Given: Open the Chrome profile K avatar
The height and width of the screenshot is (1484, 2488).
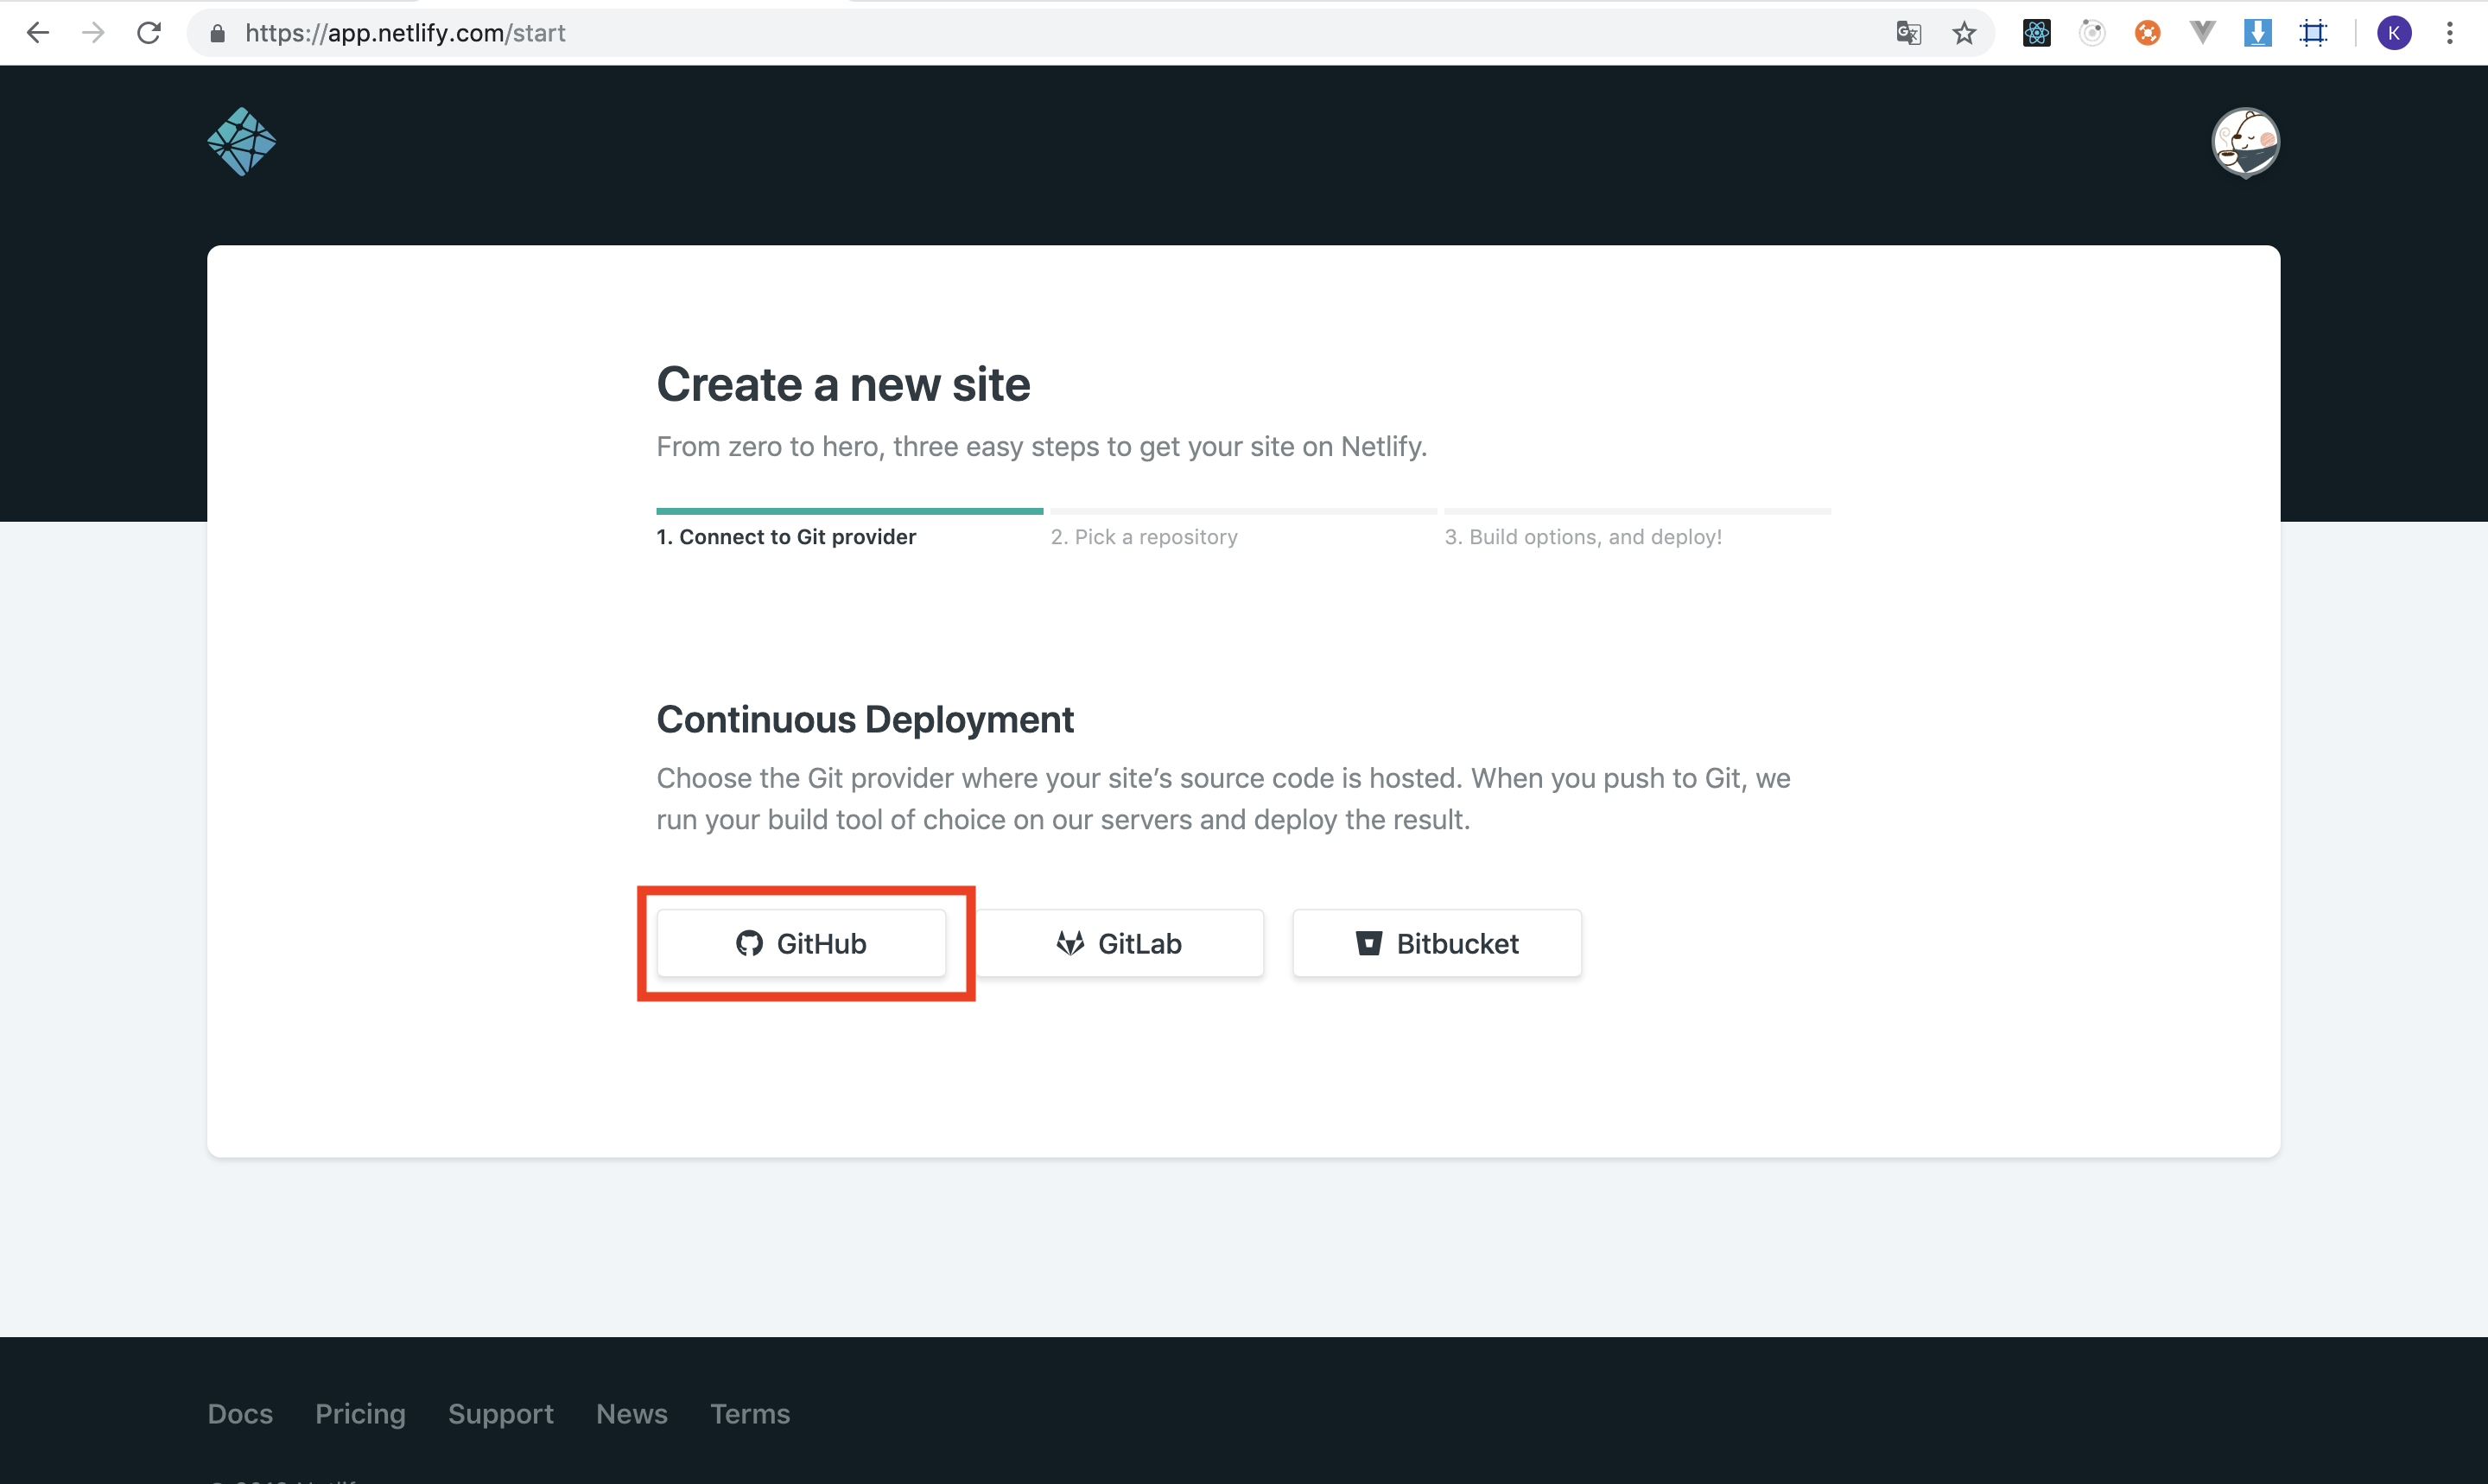Looking at the screenshot, I should (2394, 33).
